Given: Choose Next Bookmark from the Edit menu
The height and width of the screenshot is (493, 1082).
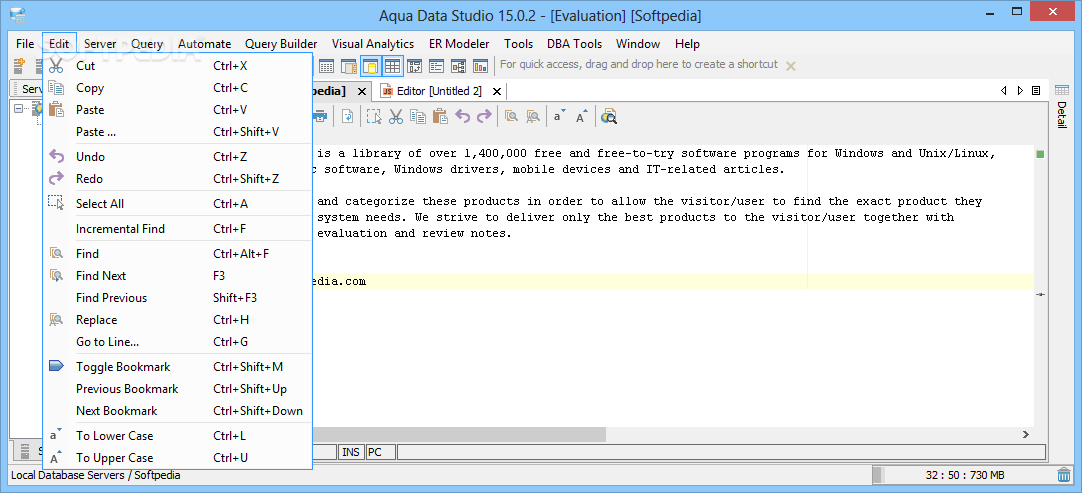Looking at the screenshot, I should tap(178, 411).
